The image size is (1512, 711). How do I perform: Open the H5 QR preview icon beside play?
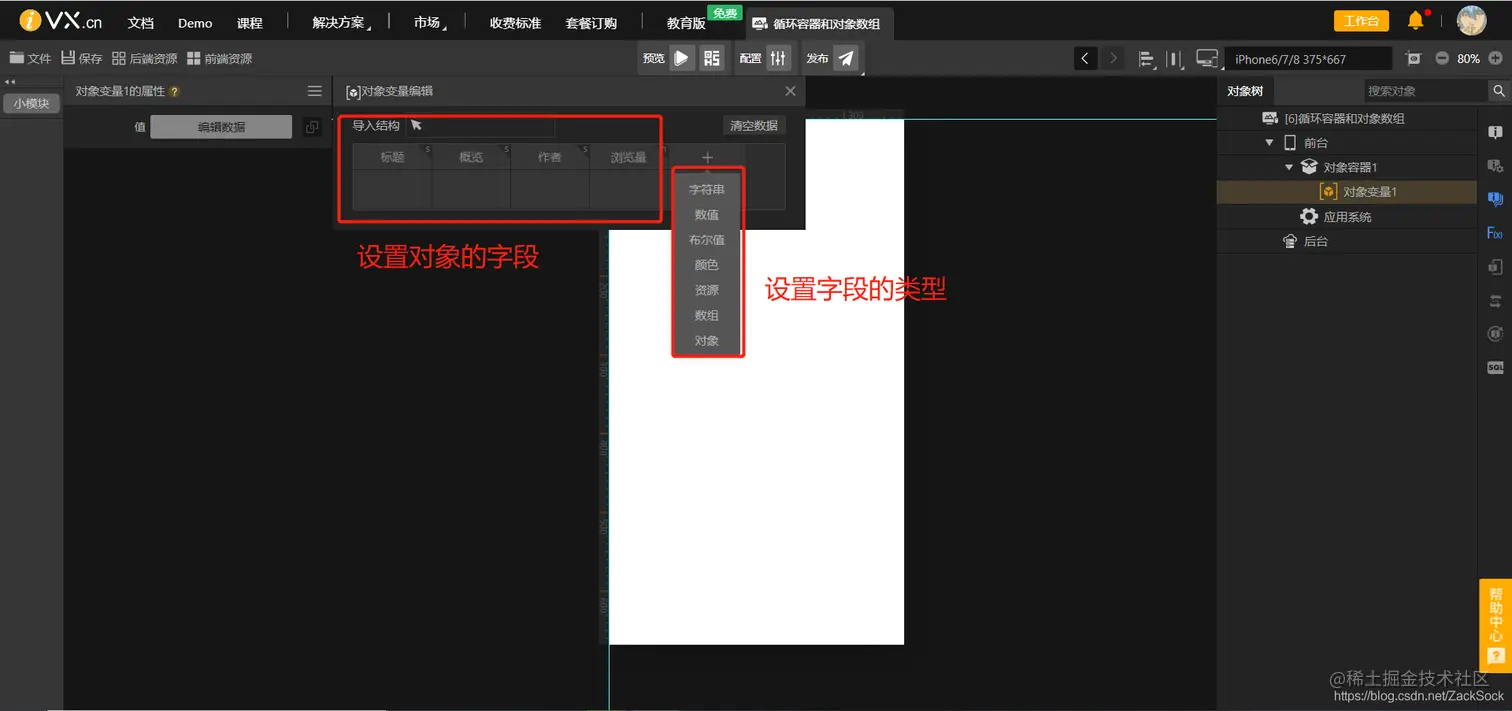(712, 58)
